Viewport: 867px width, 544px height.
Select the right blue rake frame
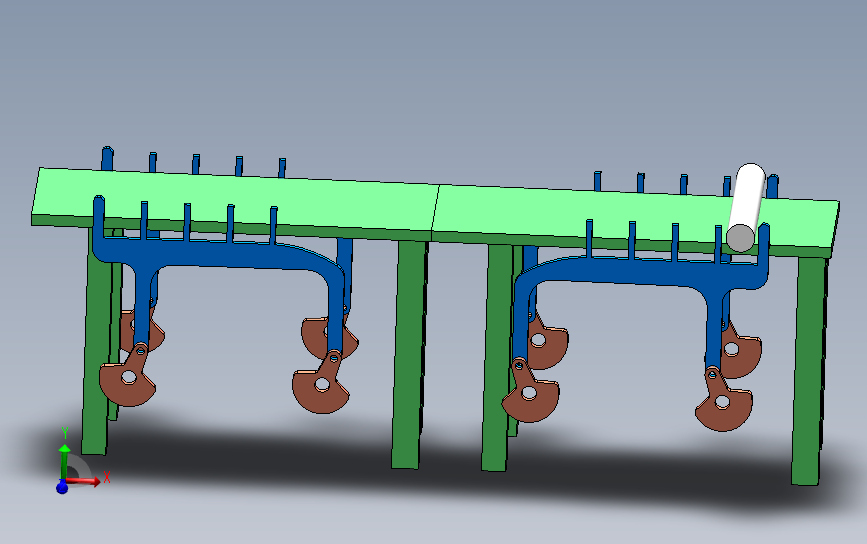point(641,271)
